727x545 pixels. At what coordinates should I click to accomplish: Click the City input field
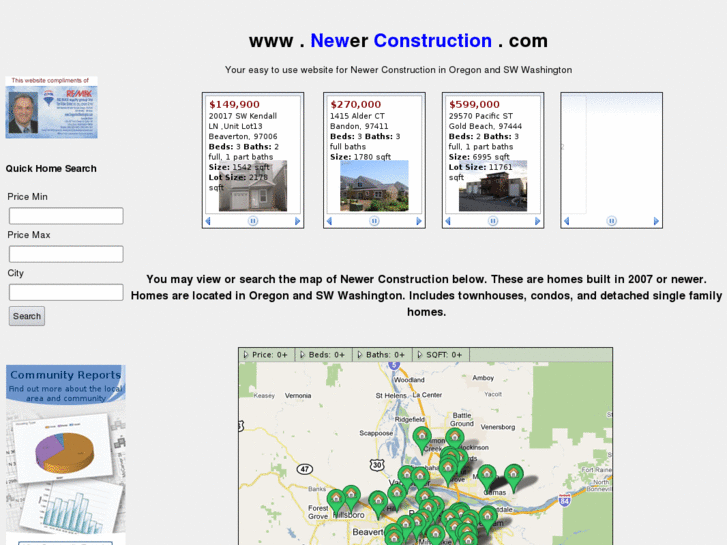pyautogui.click(x=66, y=292)
